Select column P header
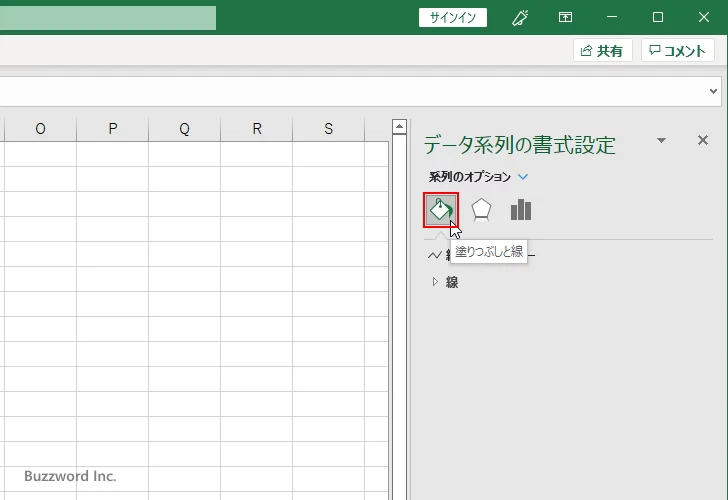Screen dimensions: 728x500 [112, 128]
